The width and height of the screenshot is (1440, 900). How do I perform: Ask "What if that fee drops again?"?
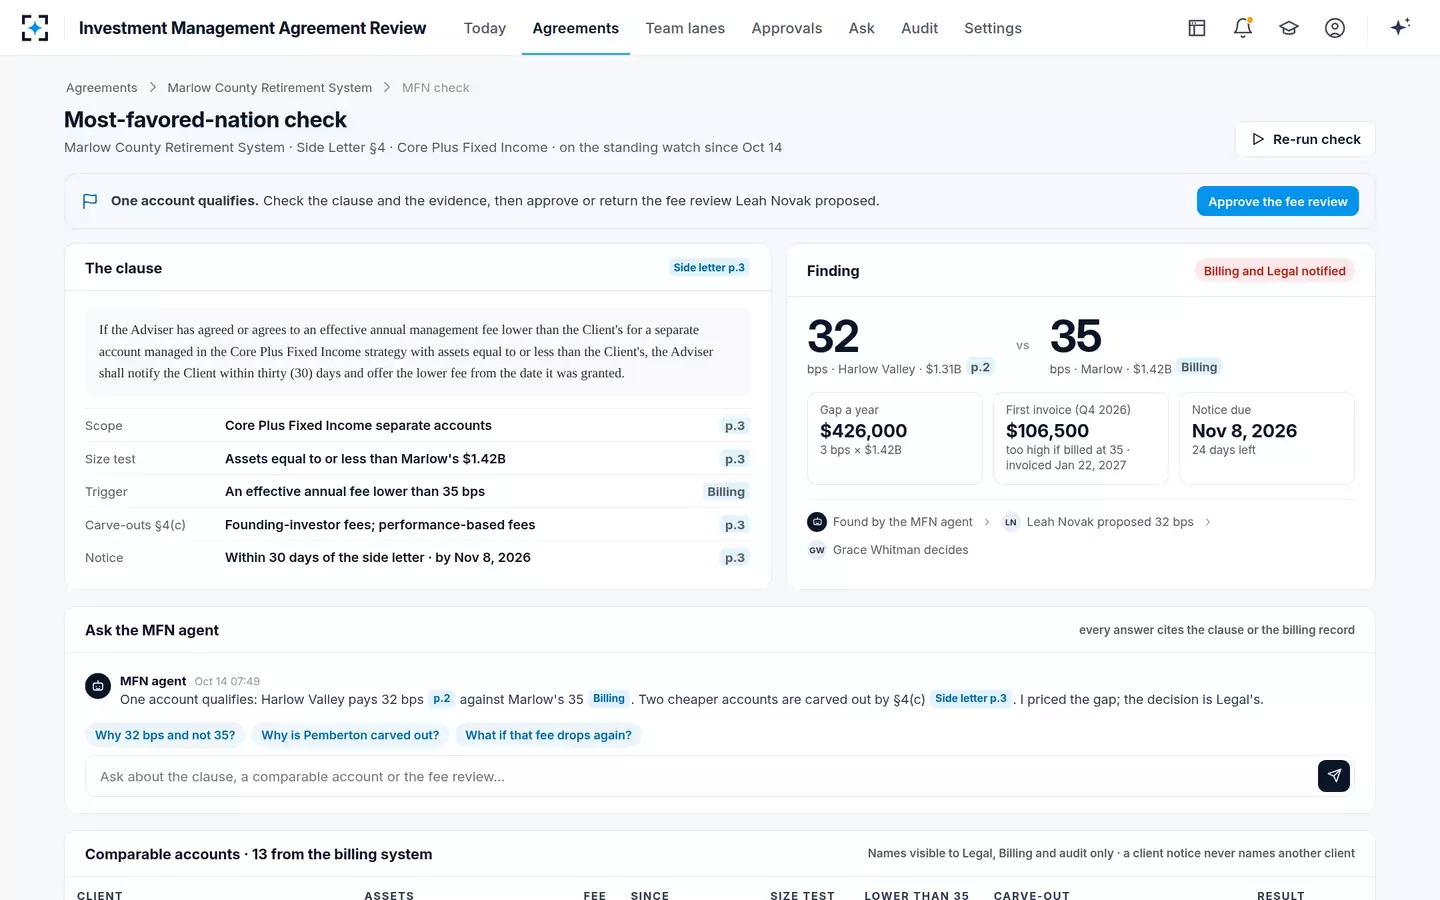548,735
